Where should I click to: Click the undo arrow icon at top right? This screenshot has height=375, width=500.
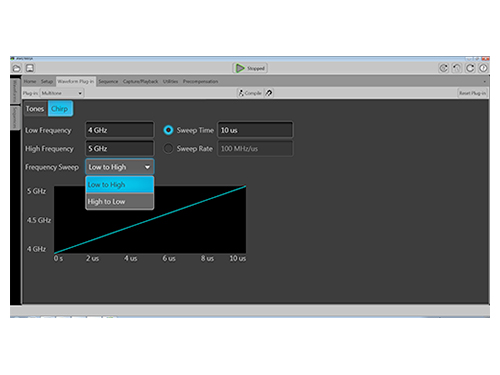(x=457, y=68)
